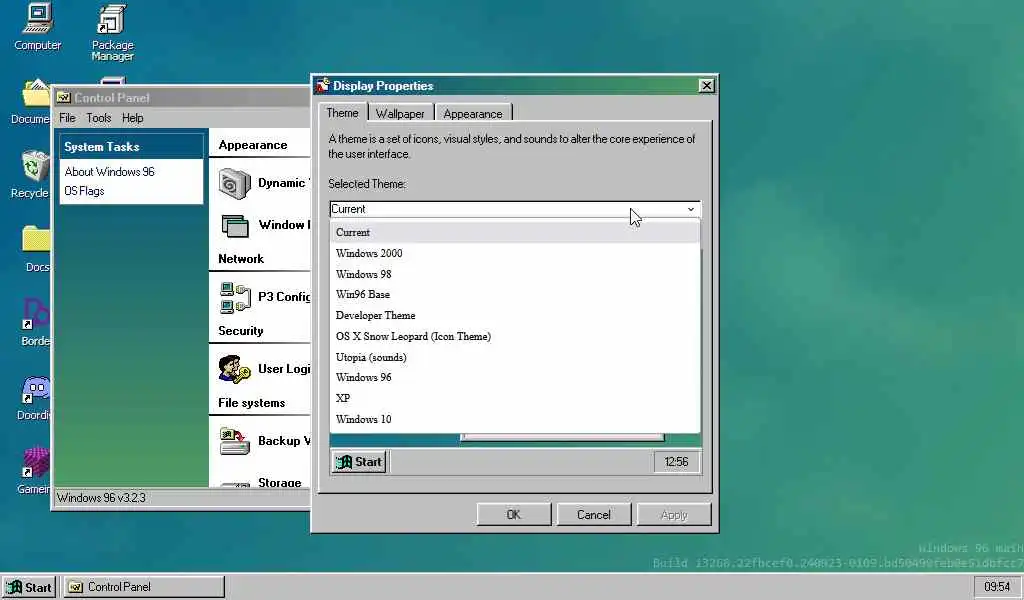Click the P3 Config network icon
The image size is (1024, 600).
234,298
